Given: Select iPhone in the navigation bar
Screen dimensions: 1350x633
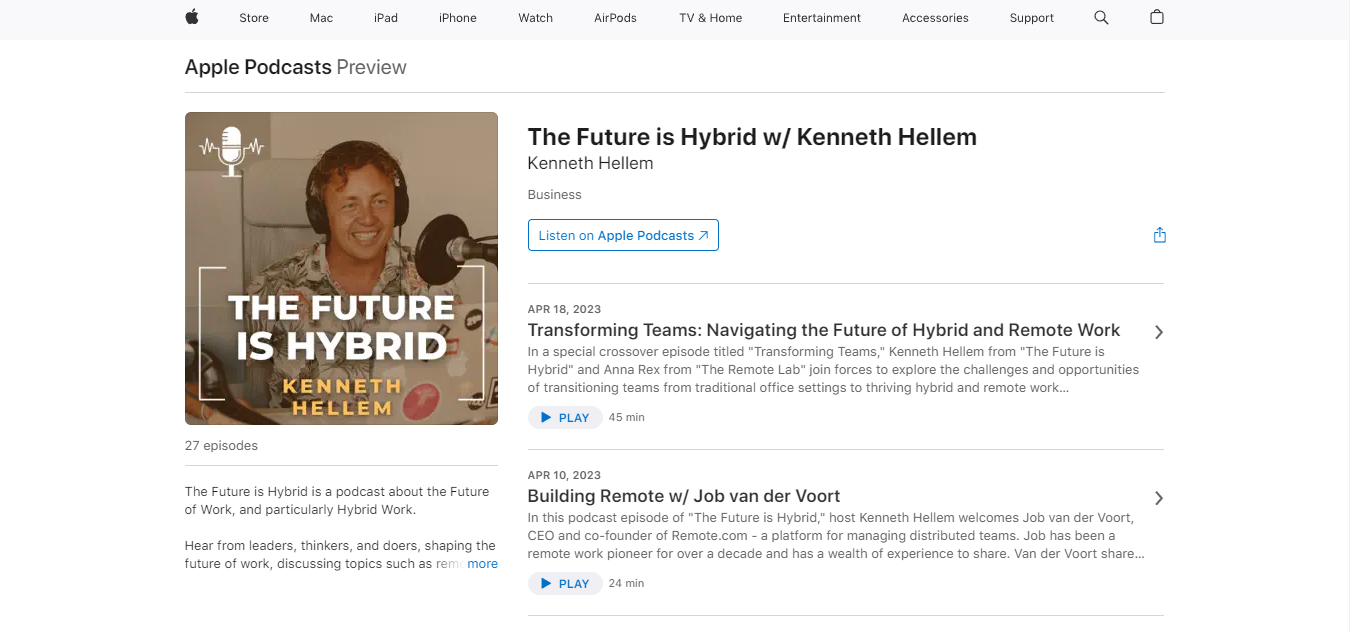Looking at the screenshot, I should (x=458, y=18).
